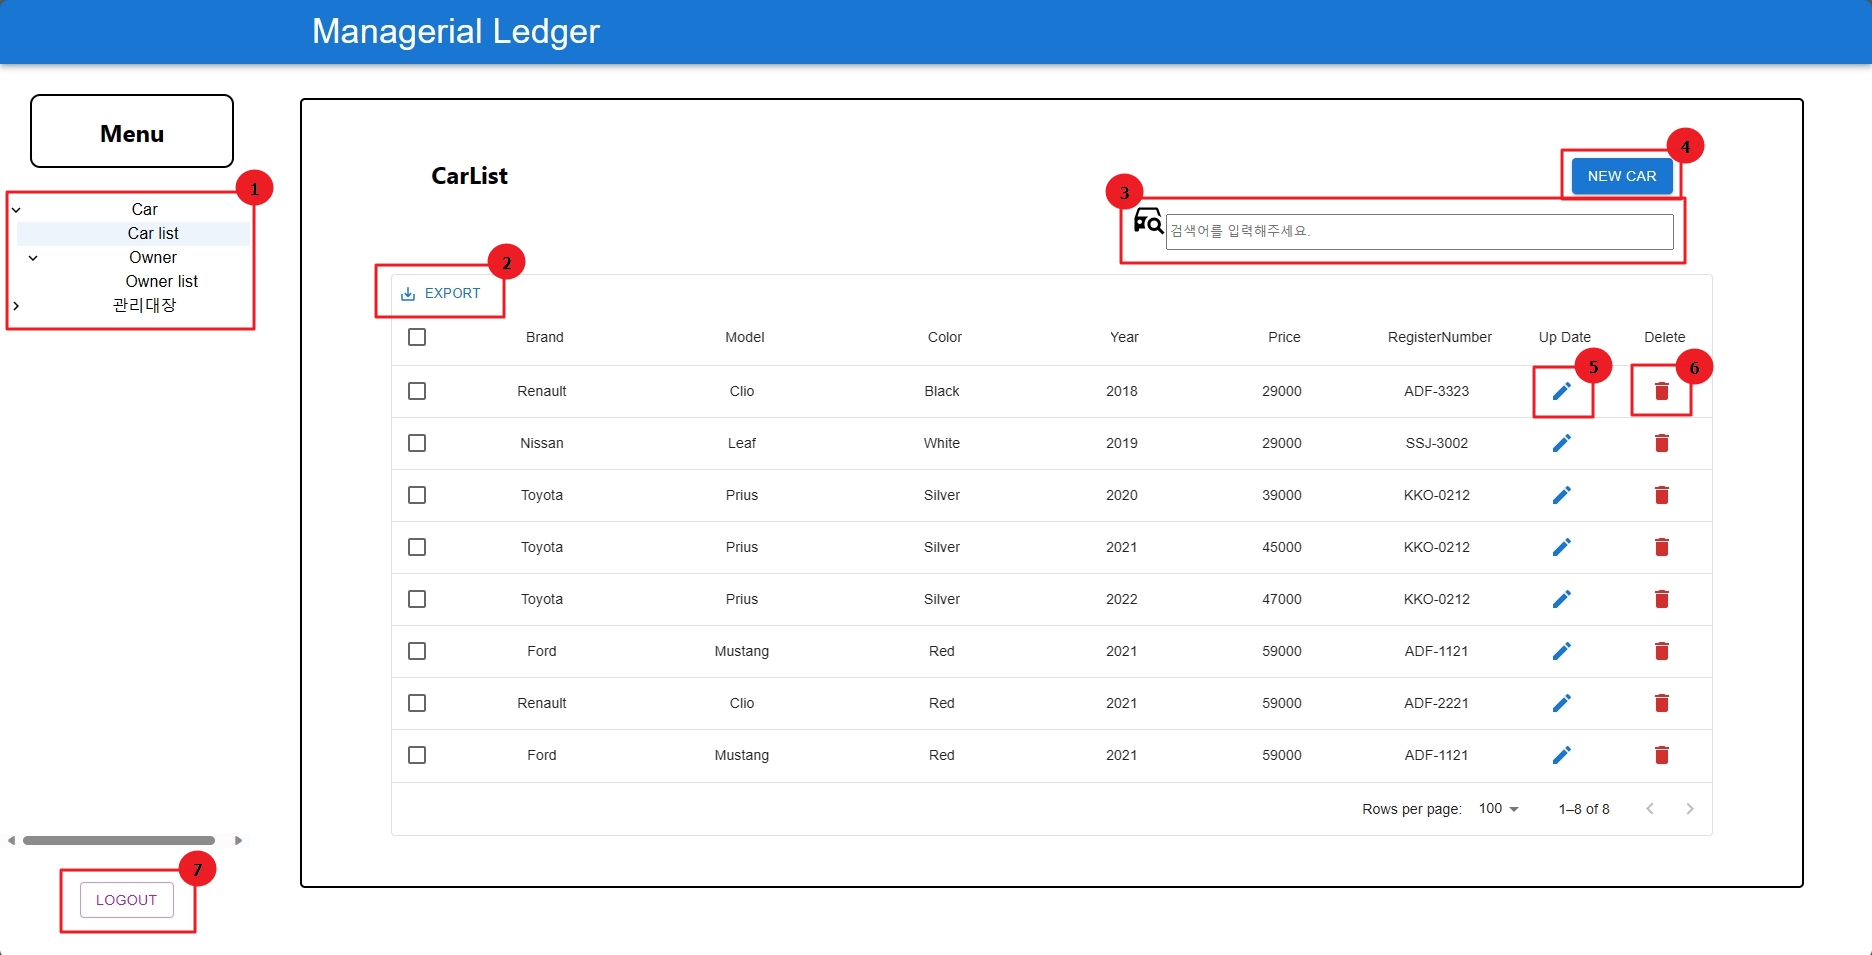Edit the Renault Clio ADF-3323 row
This screenshot has height=955, width=1872.
coord(1561,391)
